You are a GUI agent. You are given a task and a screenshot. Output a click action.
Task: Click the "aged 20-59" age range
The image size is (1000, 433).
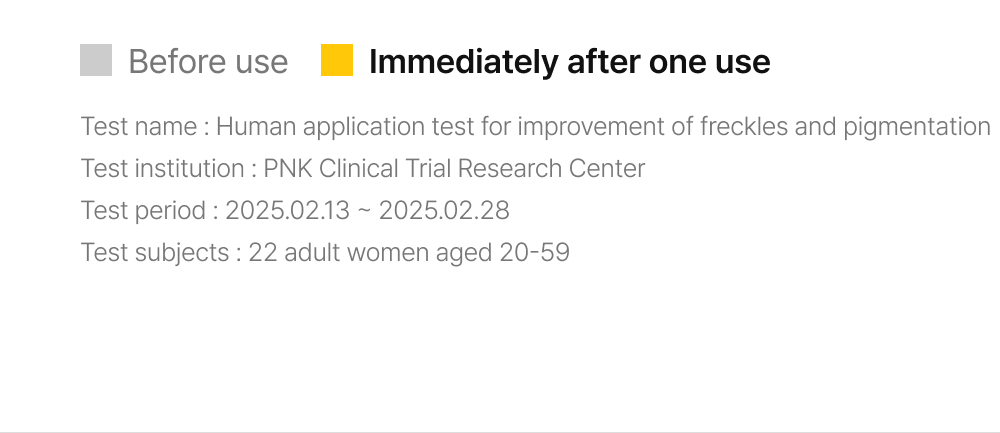pos(503,253)
